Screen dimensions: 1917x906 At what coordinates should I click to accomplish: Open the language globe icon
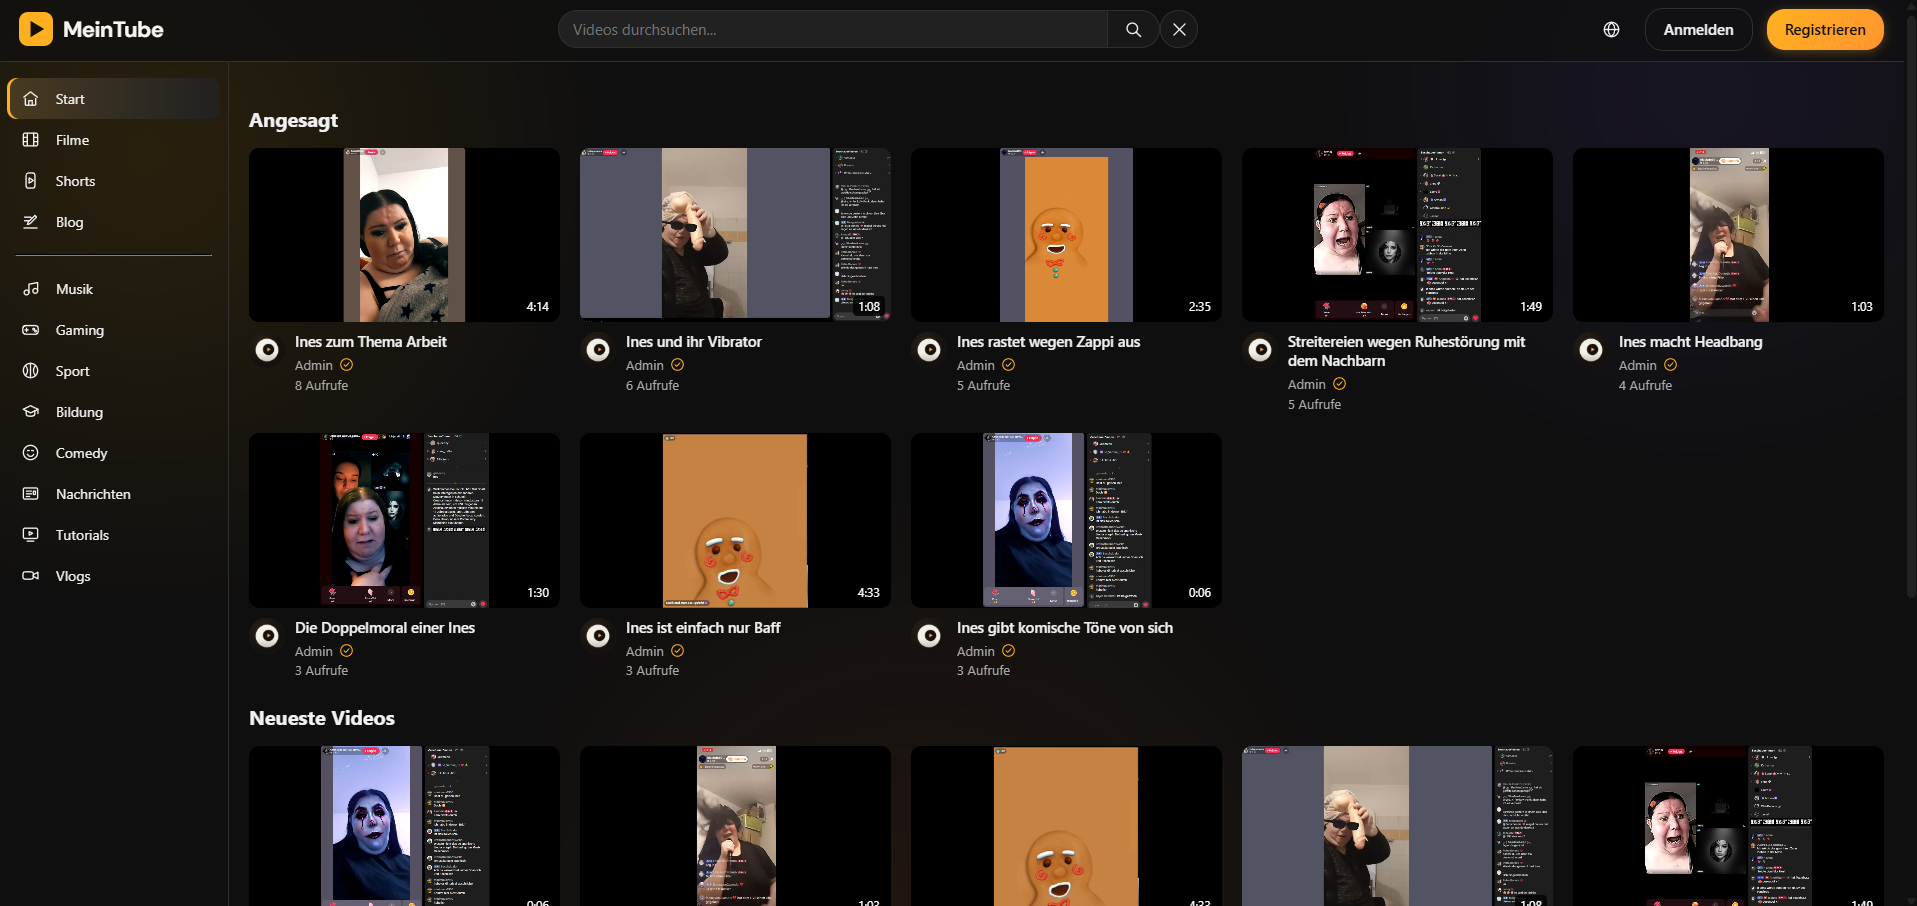(1611, 30)
